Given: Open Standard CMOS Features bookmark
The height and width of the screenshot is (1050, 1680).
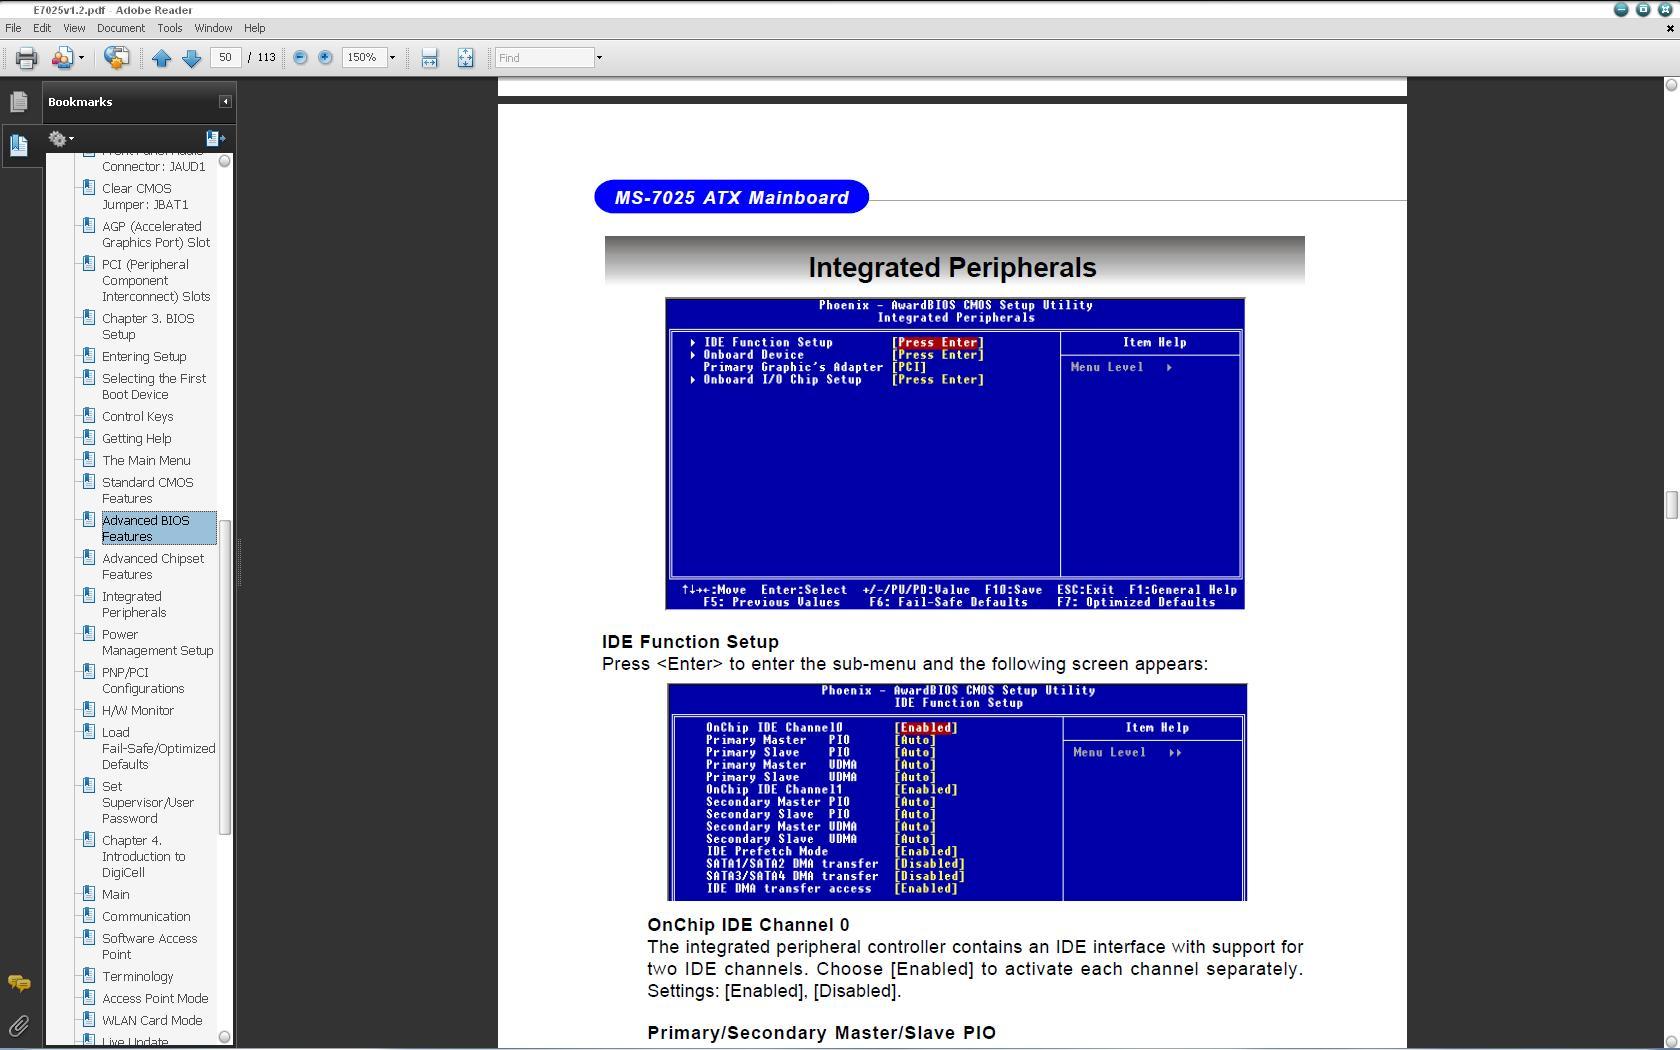Looking at the screenshot, I should 148,490.
